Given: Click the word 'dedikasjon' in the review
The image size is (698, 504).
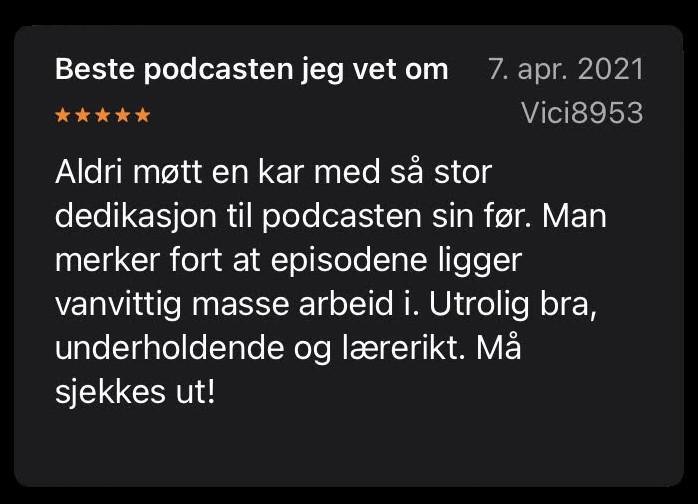Looking at the screenshot, I should [x=136, y=217].
